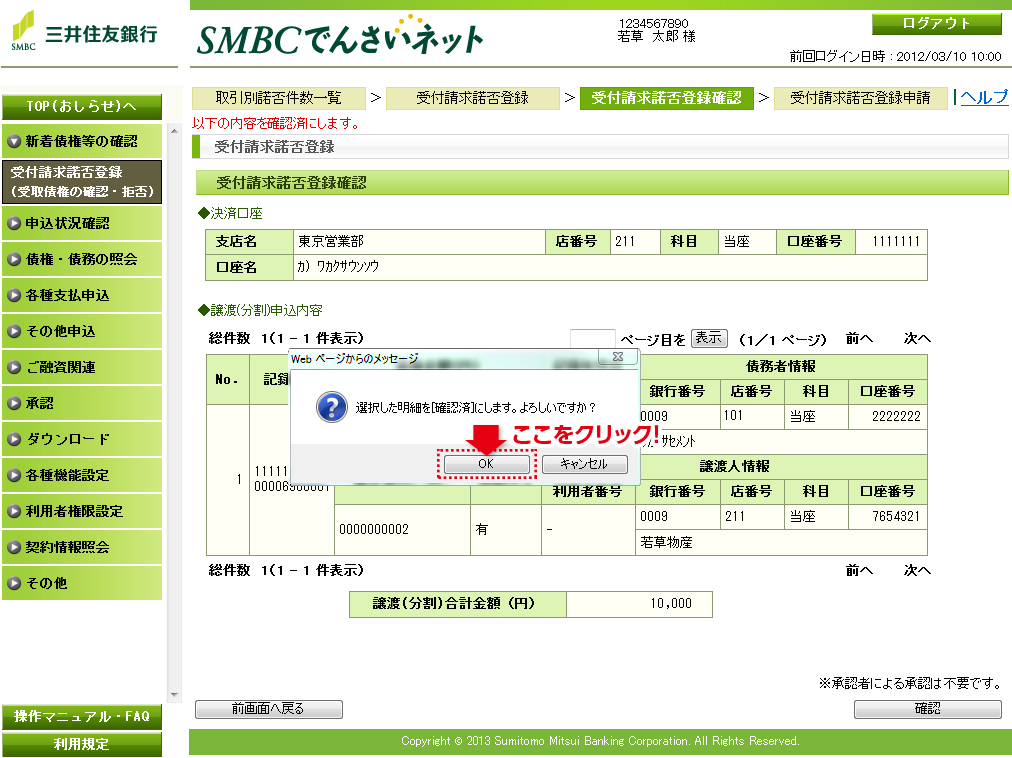Close the Web page message dialog
This screenshot has height=758, width=1012.
(618, 356)
